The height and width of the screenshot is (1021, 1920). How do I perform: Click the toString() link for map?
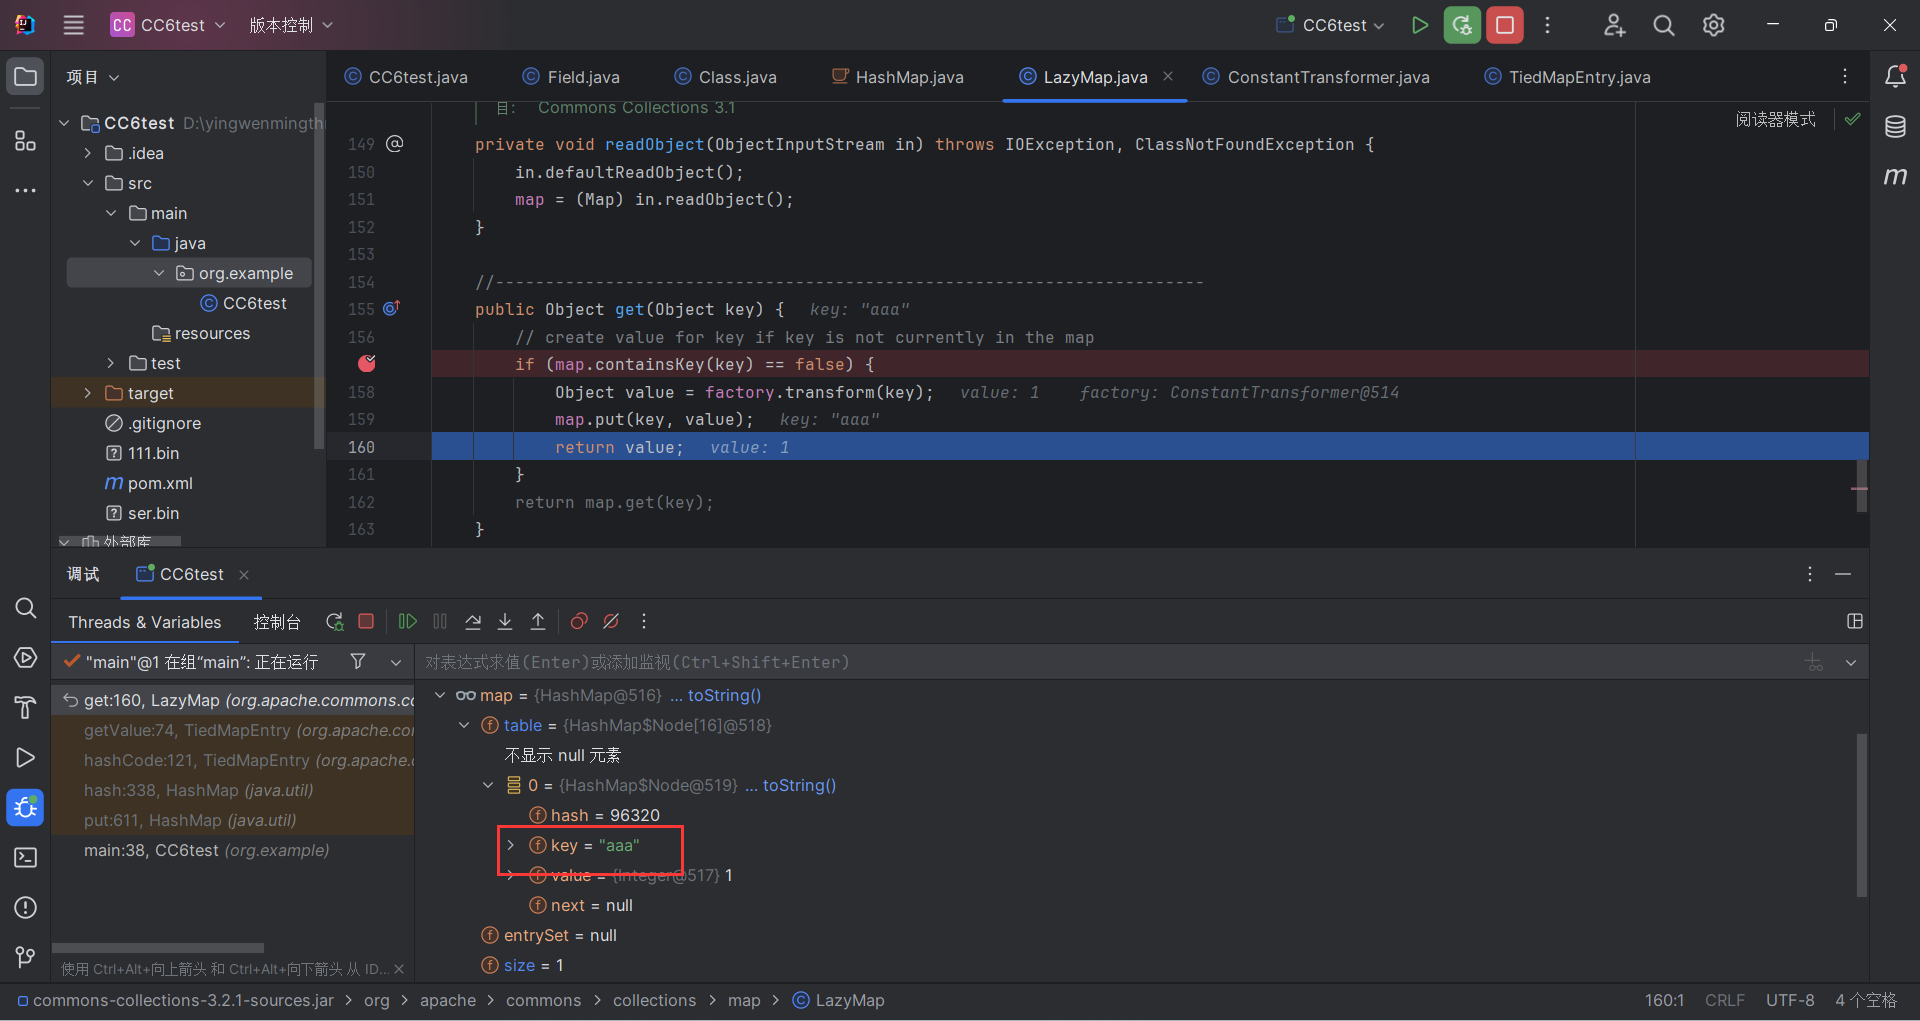pyautogui.click(x=724, y=695)
